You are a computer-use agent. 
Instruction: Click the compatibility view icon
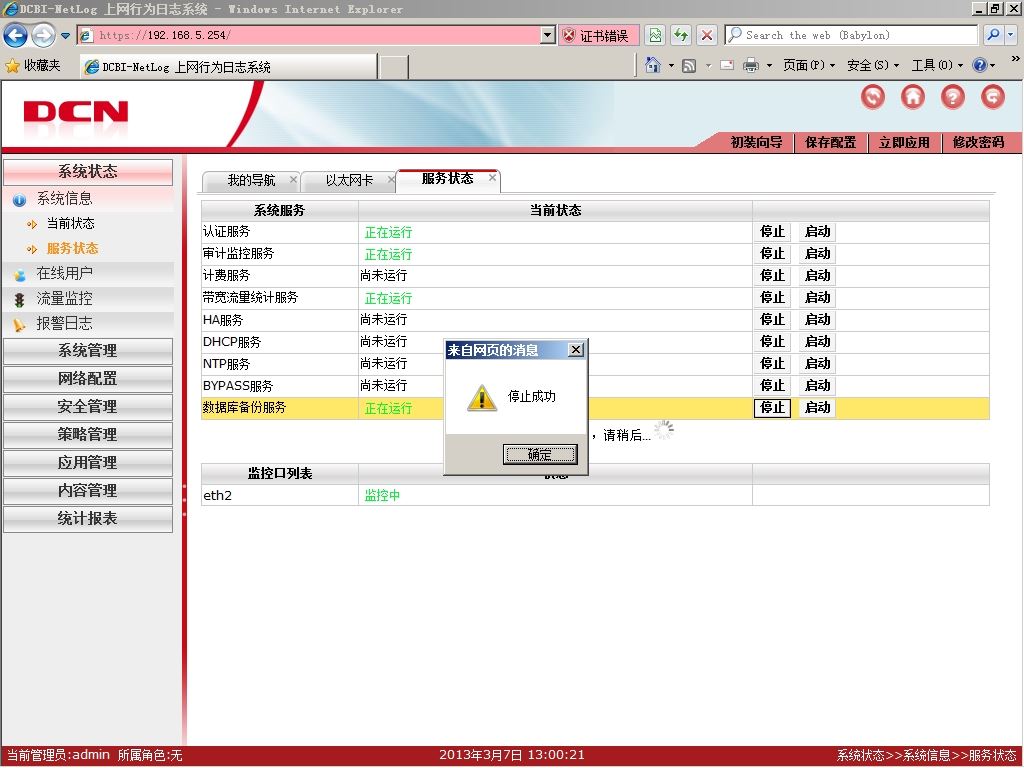[655, 35]
